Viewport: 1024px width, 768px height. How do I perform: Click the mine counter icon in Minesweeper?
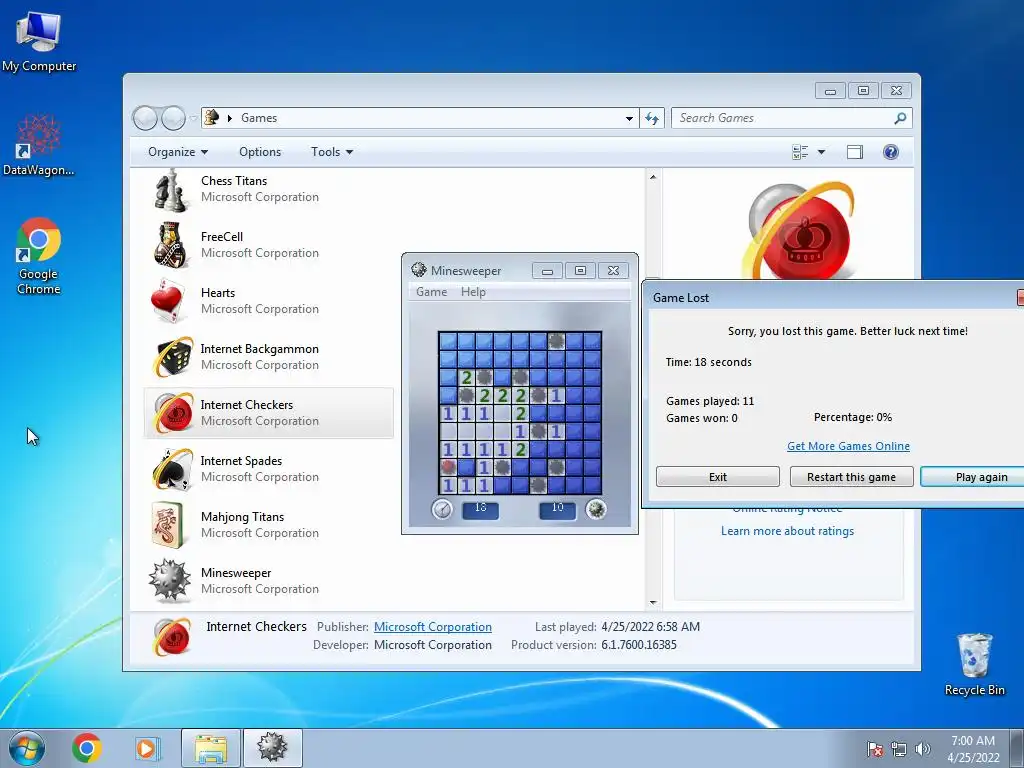click(596, 509)
